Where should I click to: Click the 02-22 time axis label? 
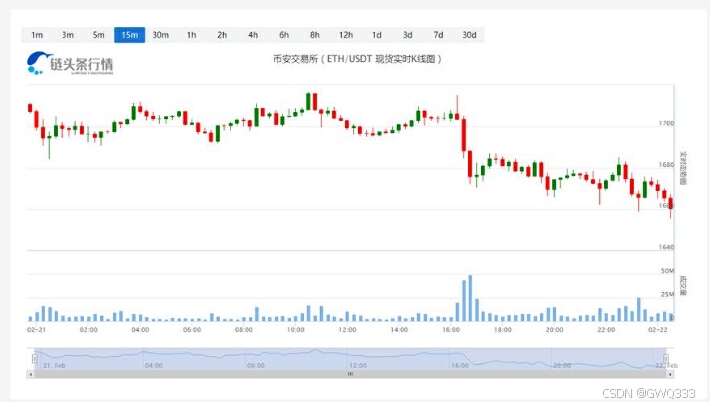[x=658, y=330]
